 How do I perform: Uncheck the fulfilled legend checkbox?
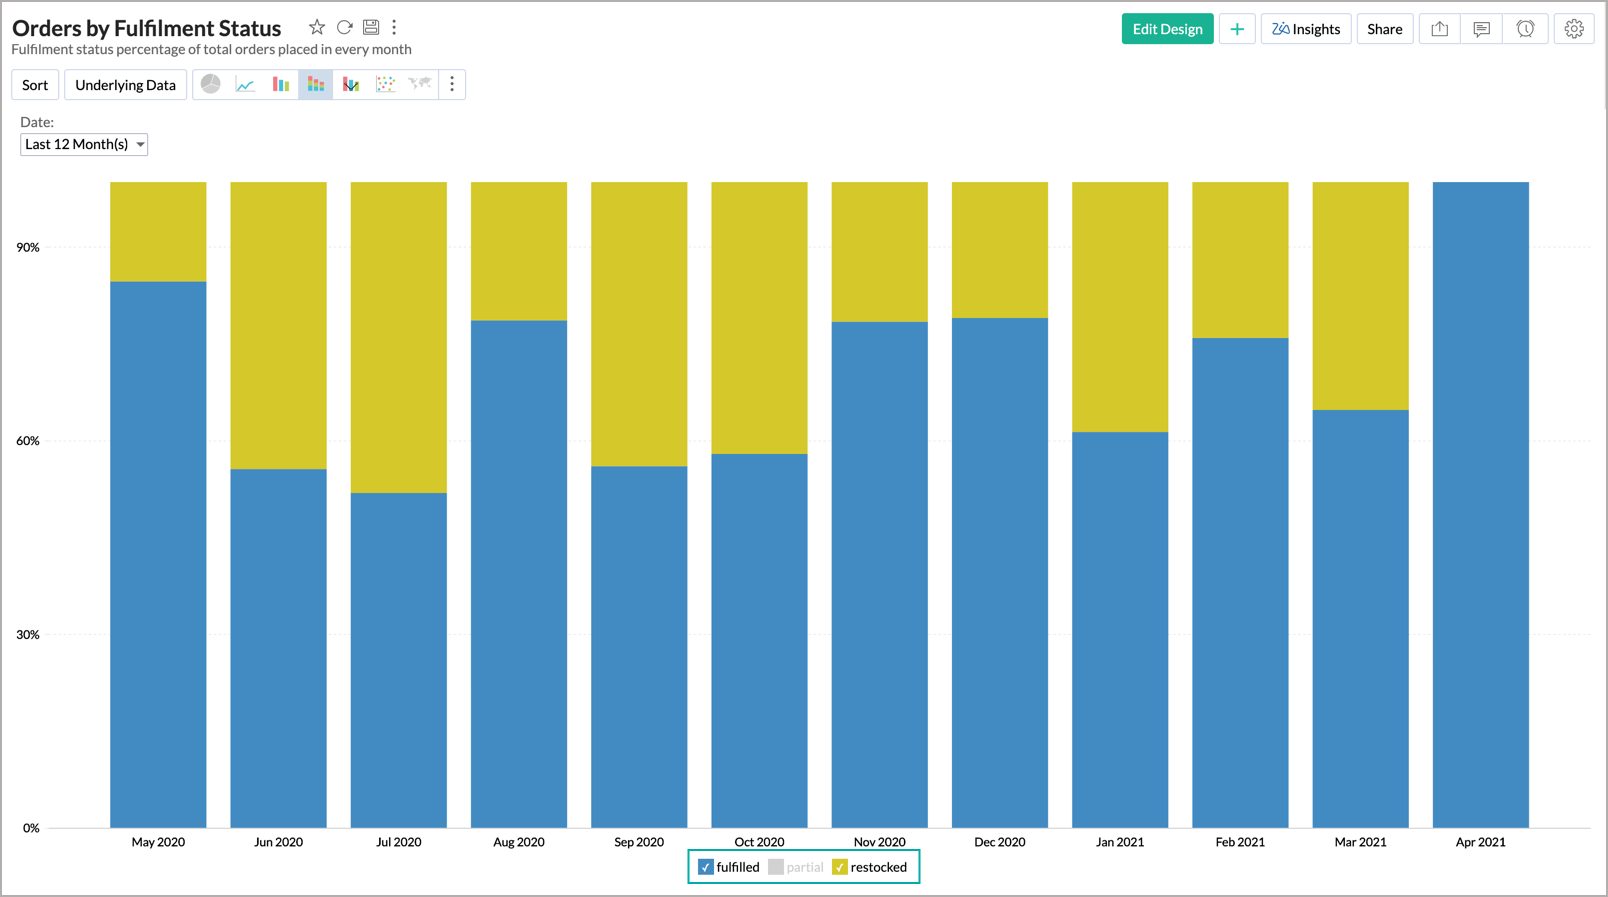(x=706, y=867)
